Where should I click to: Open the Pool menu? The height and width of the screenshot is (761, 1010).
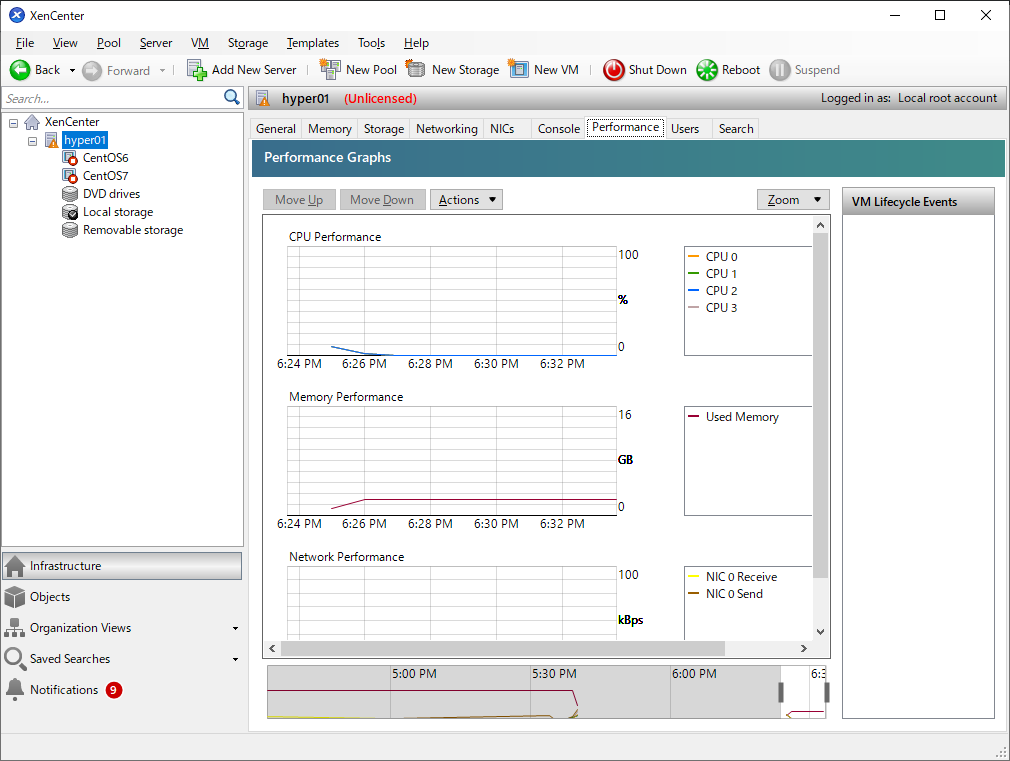point(109,43)
